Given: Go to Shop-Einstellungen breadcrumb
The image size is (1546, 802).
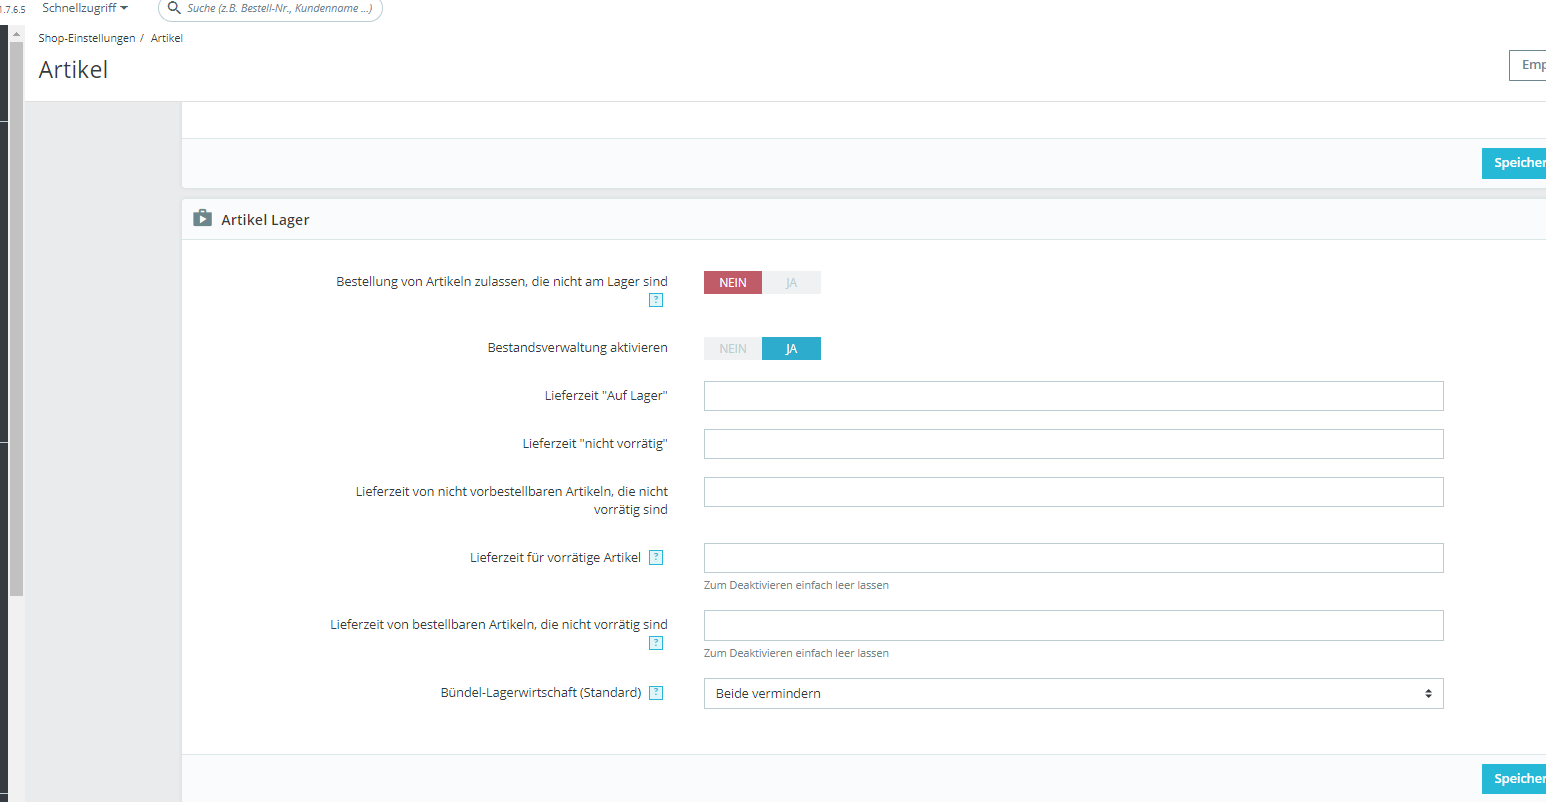Looking at the screenshot, I should click(87, 38).
